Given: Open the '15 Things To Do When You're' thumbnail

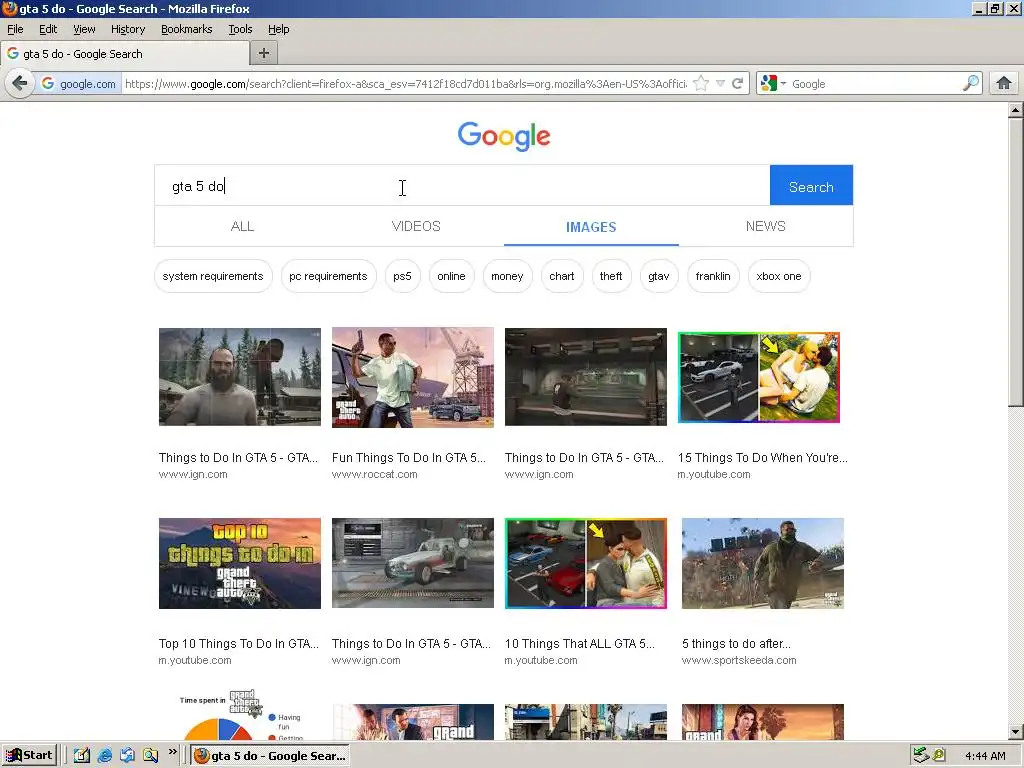Looking at the screenshot, I should click(759, 377).
